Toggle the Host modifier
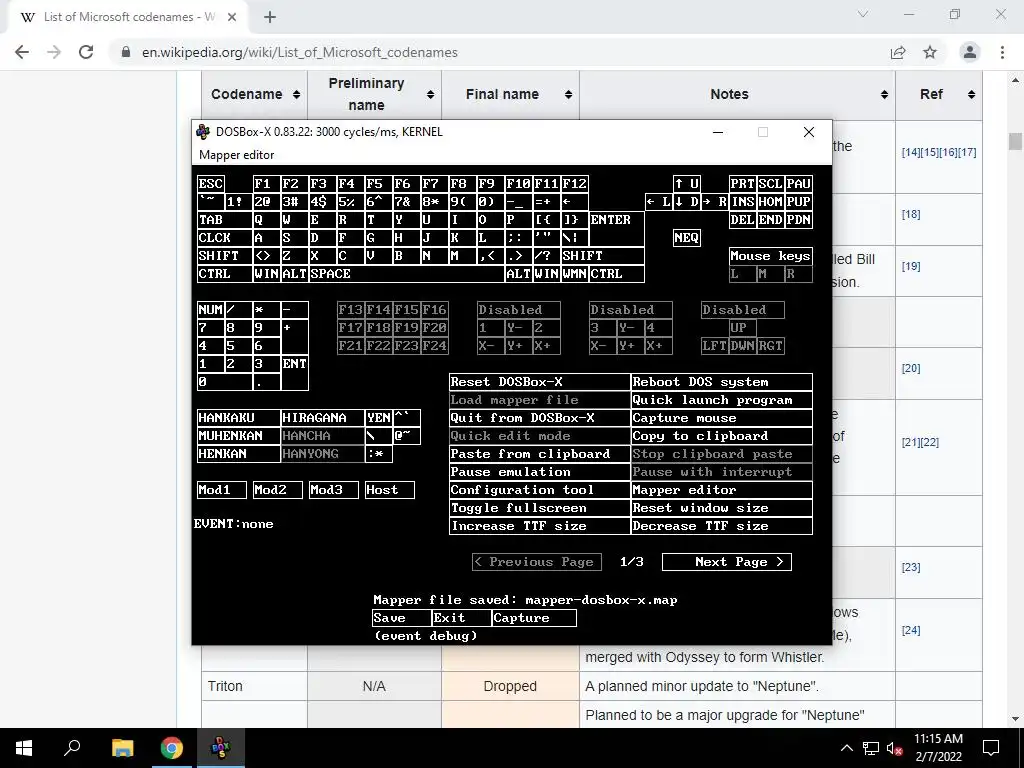The image size is (1024, 768). click(x=390, y=490)
